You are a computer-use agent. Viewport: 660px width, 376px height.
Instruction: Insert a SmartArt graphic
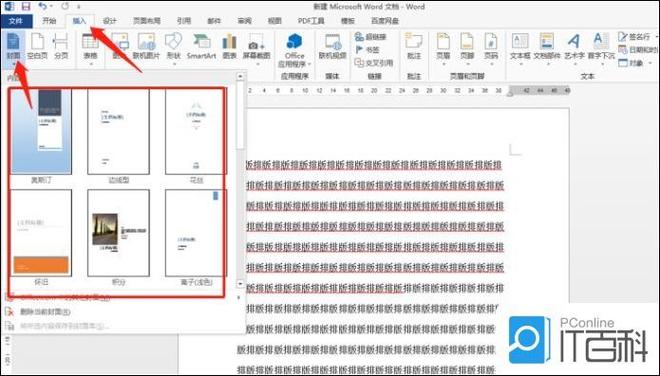[x=201, y=46]
